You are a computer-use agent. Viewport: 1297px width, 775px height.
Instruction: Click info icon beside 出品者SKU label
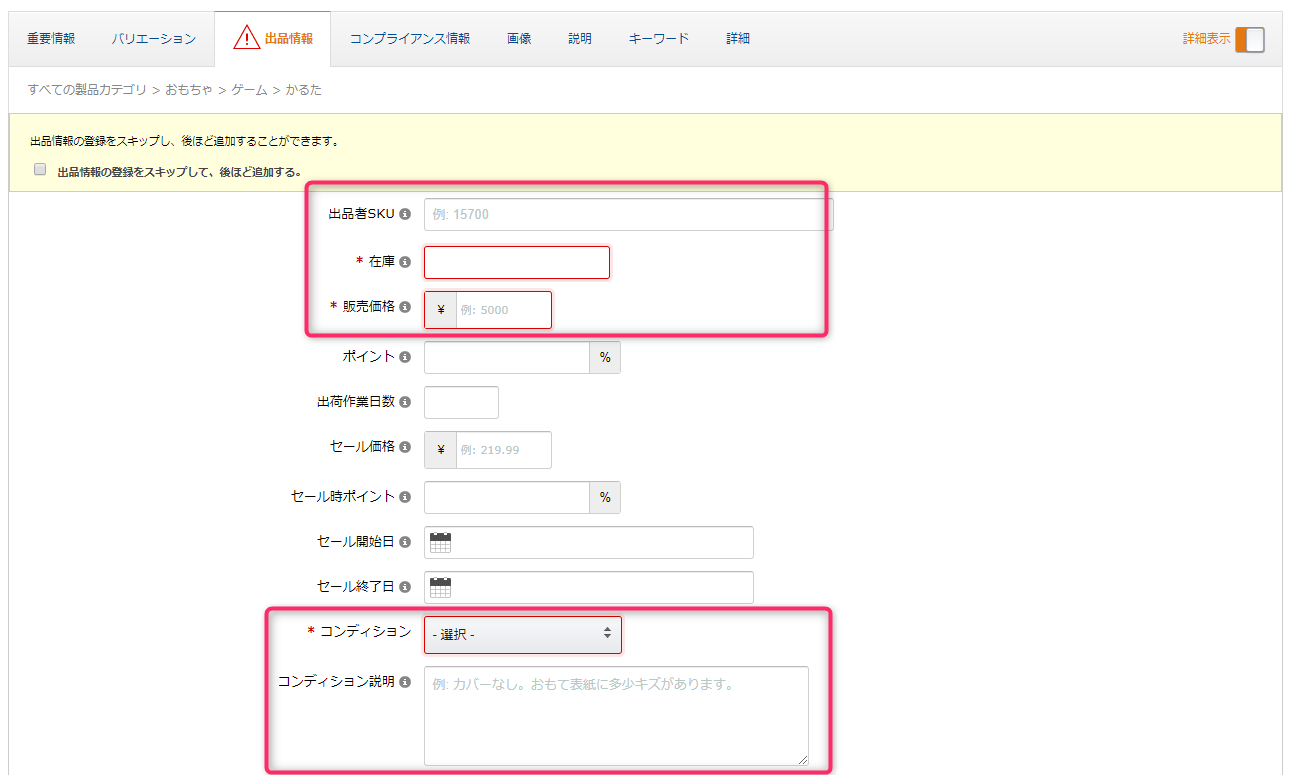coord(405,214)
